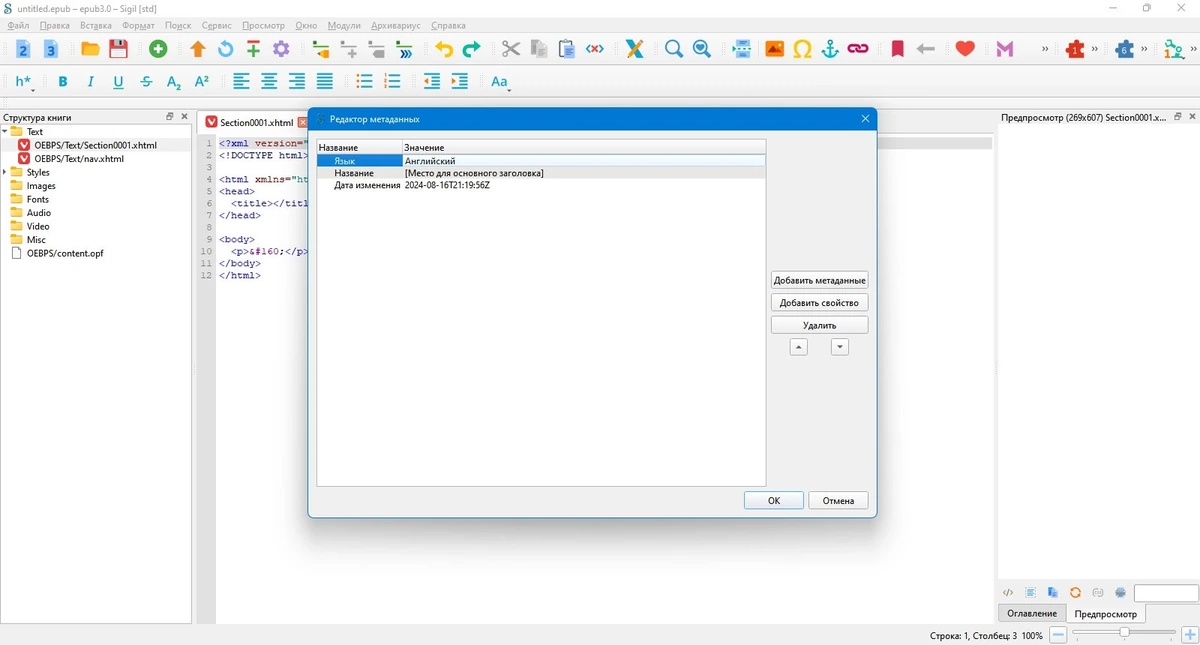Refresh preview with orange circular arrows icon
This screenshot has height=645, width=1200.
[1075, 593]
